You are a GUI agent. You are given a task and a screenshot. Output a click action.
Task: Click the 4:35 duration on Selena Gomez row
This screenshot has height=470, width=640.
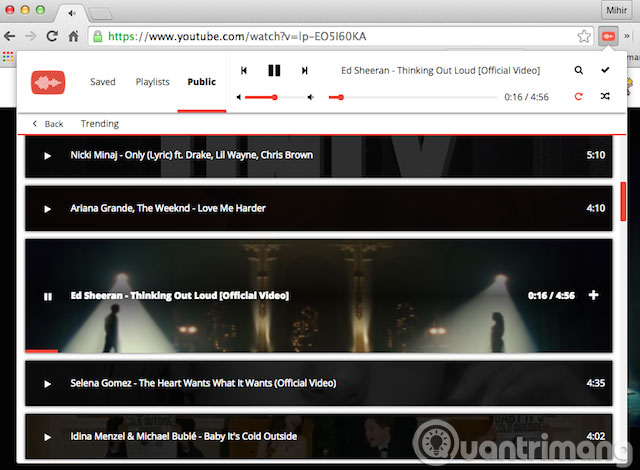(x=596, y=383)
